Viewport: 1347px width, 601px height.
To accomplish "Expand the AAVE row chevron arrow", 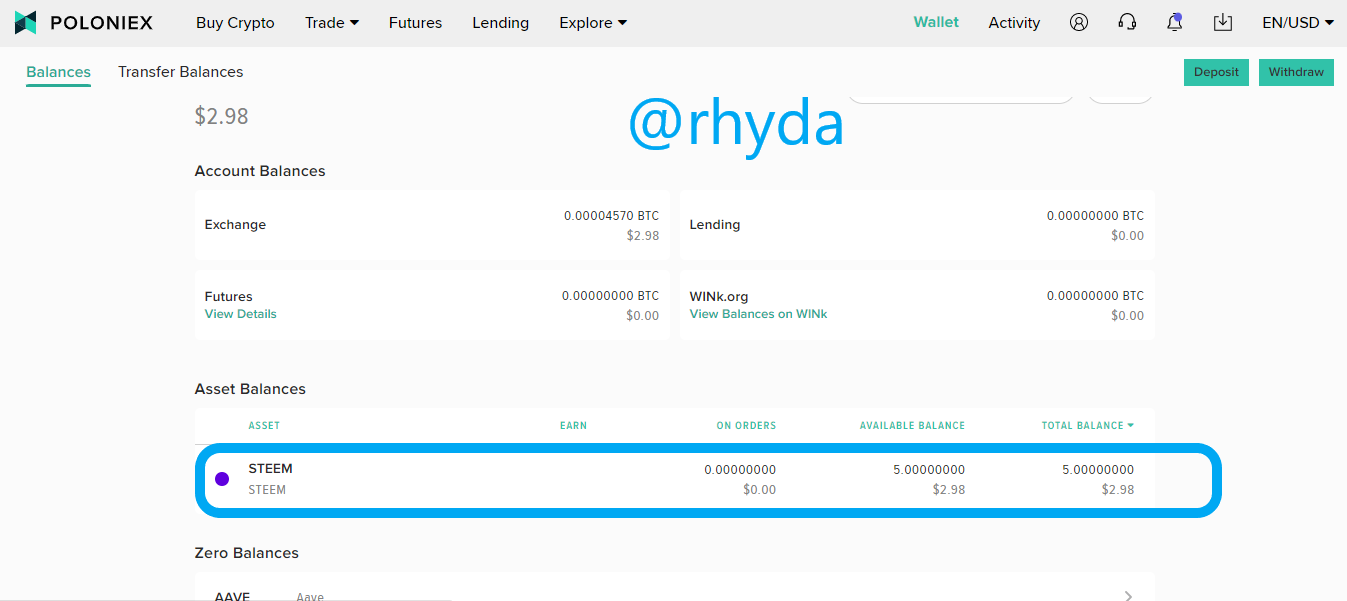I will [1128, 596].
